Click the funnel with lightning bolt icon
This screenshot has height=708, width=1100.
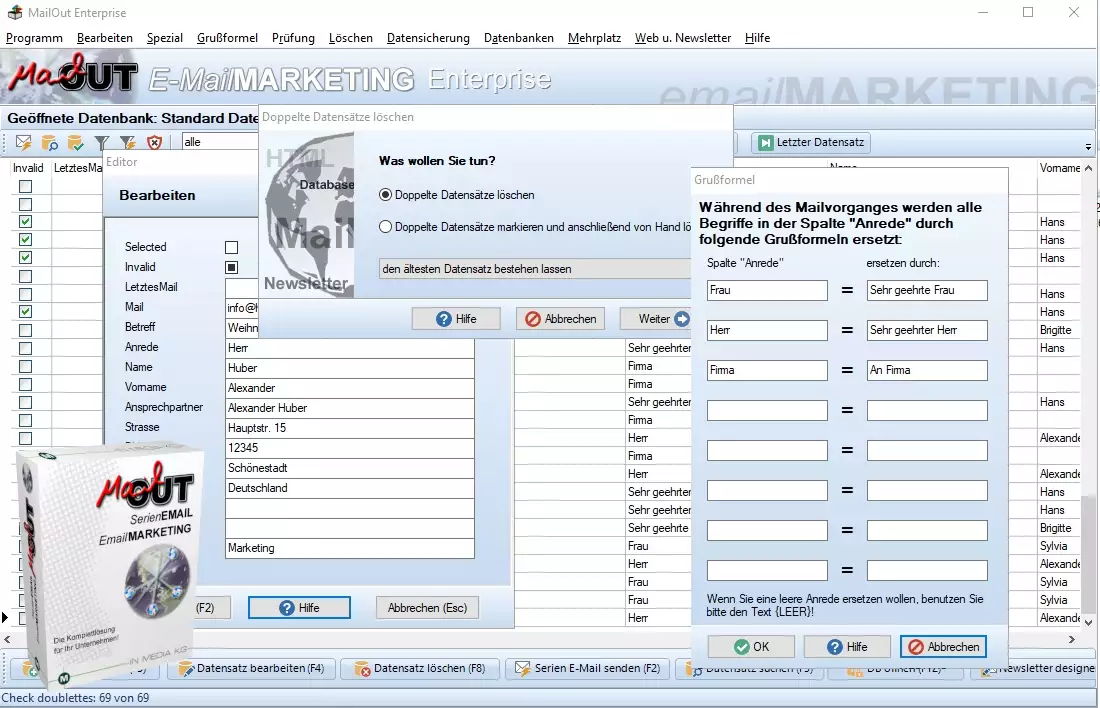coord(128,142)
